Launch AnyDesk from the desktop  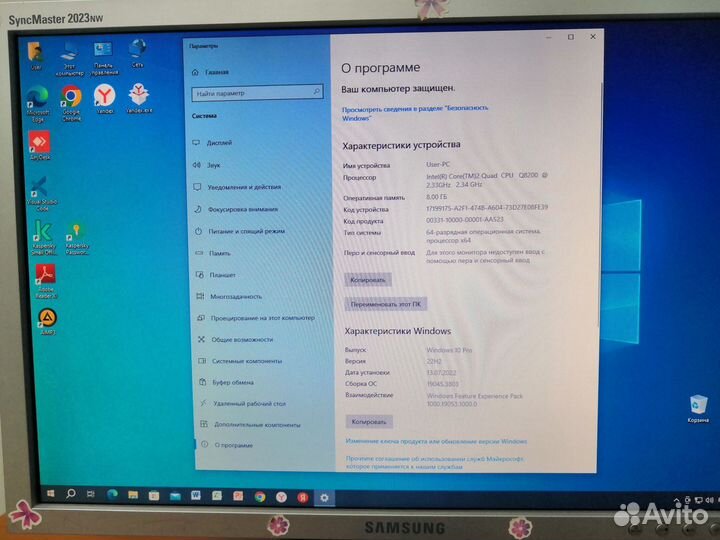coord(40,146)
